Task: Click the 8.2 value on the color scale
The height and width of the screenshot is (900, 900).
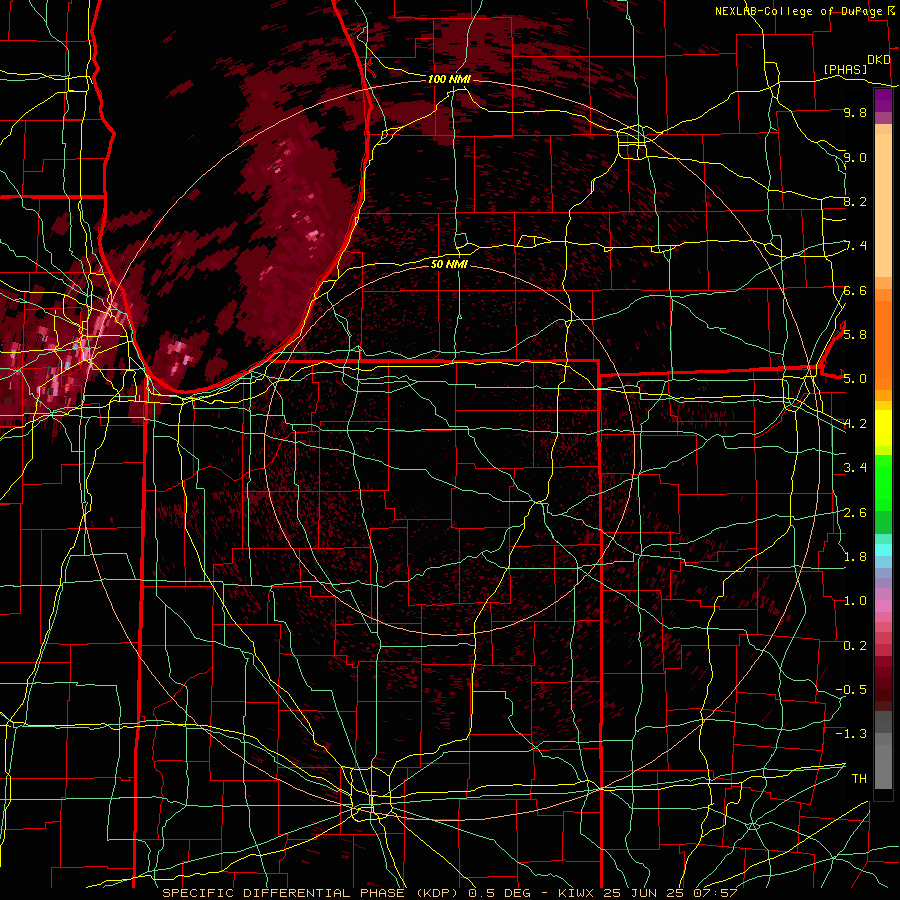Action: [855, 201]
